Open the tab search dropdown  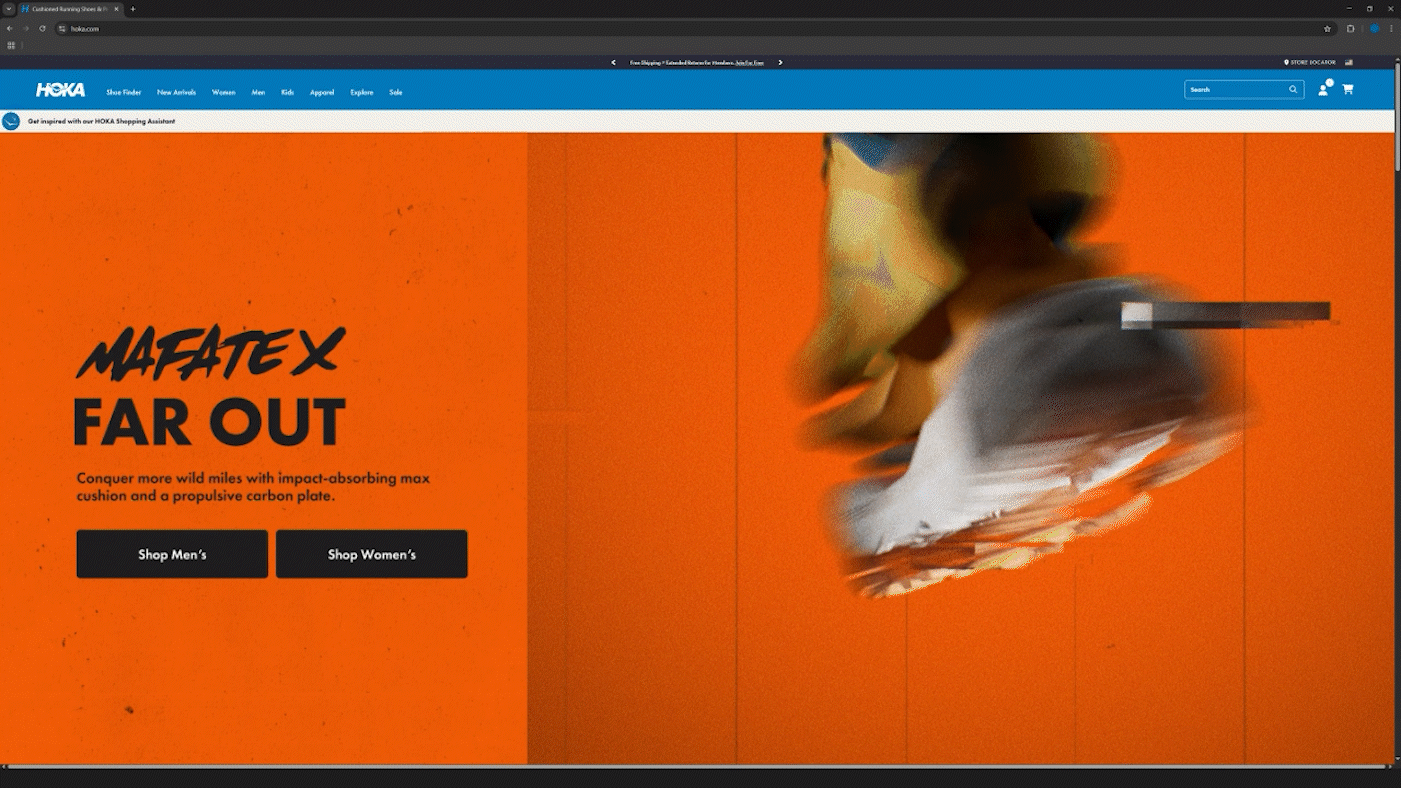tap(8, 9)
